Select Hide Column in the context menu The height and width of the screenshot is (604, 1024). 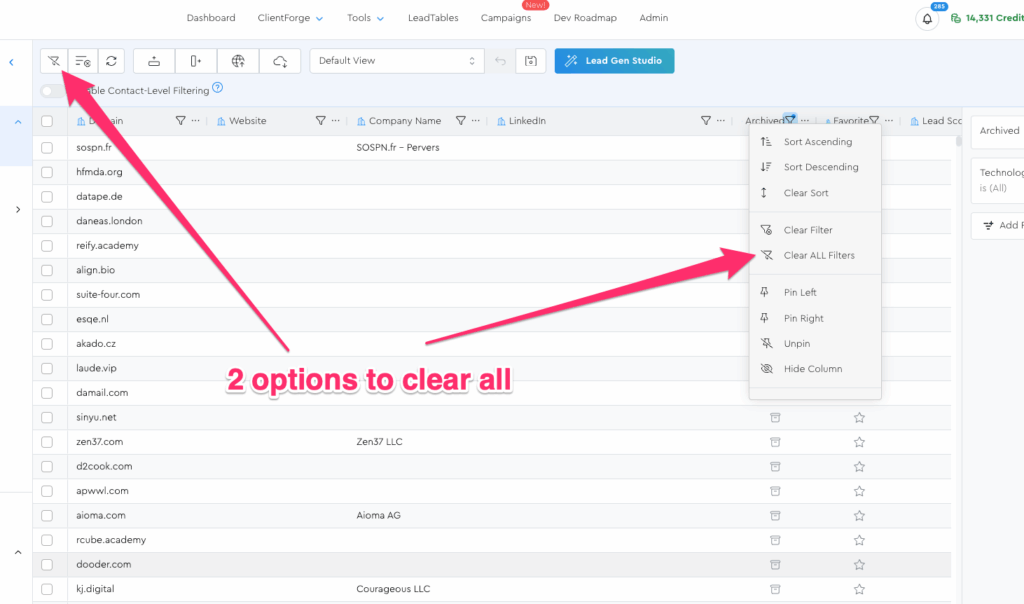(812, 369)
